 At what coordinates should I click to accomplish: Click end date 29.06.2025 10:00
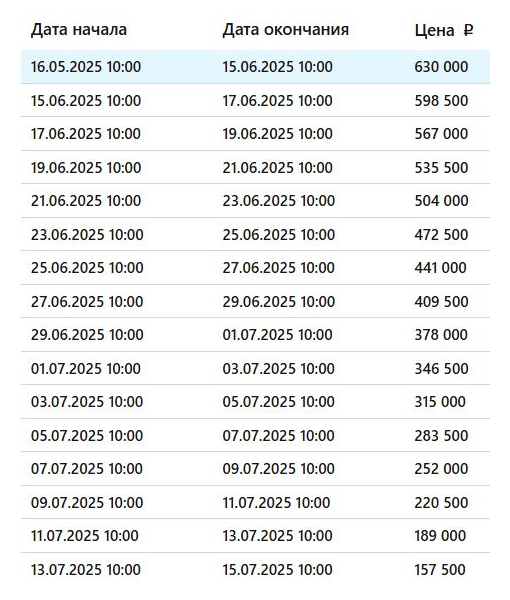[x=279, y=301]
